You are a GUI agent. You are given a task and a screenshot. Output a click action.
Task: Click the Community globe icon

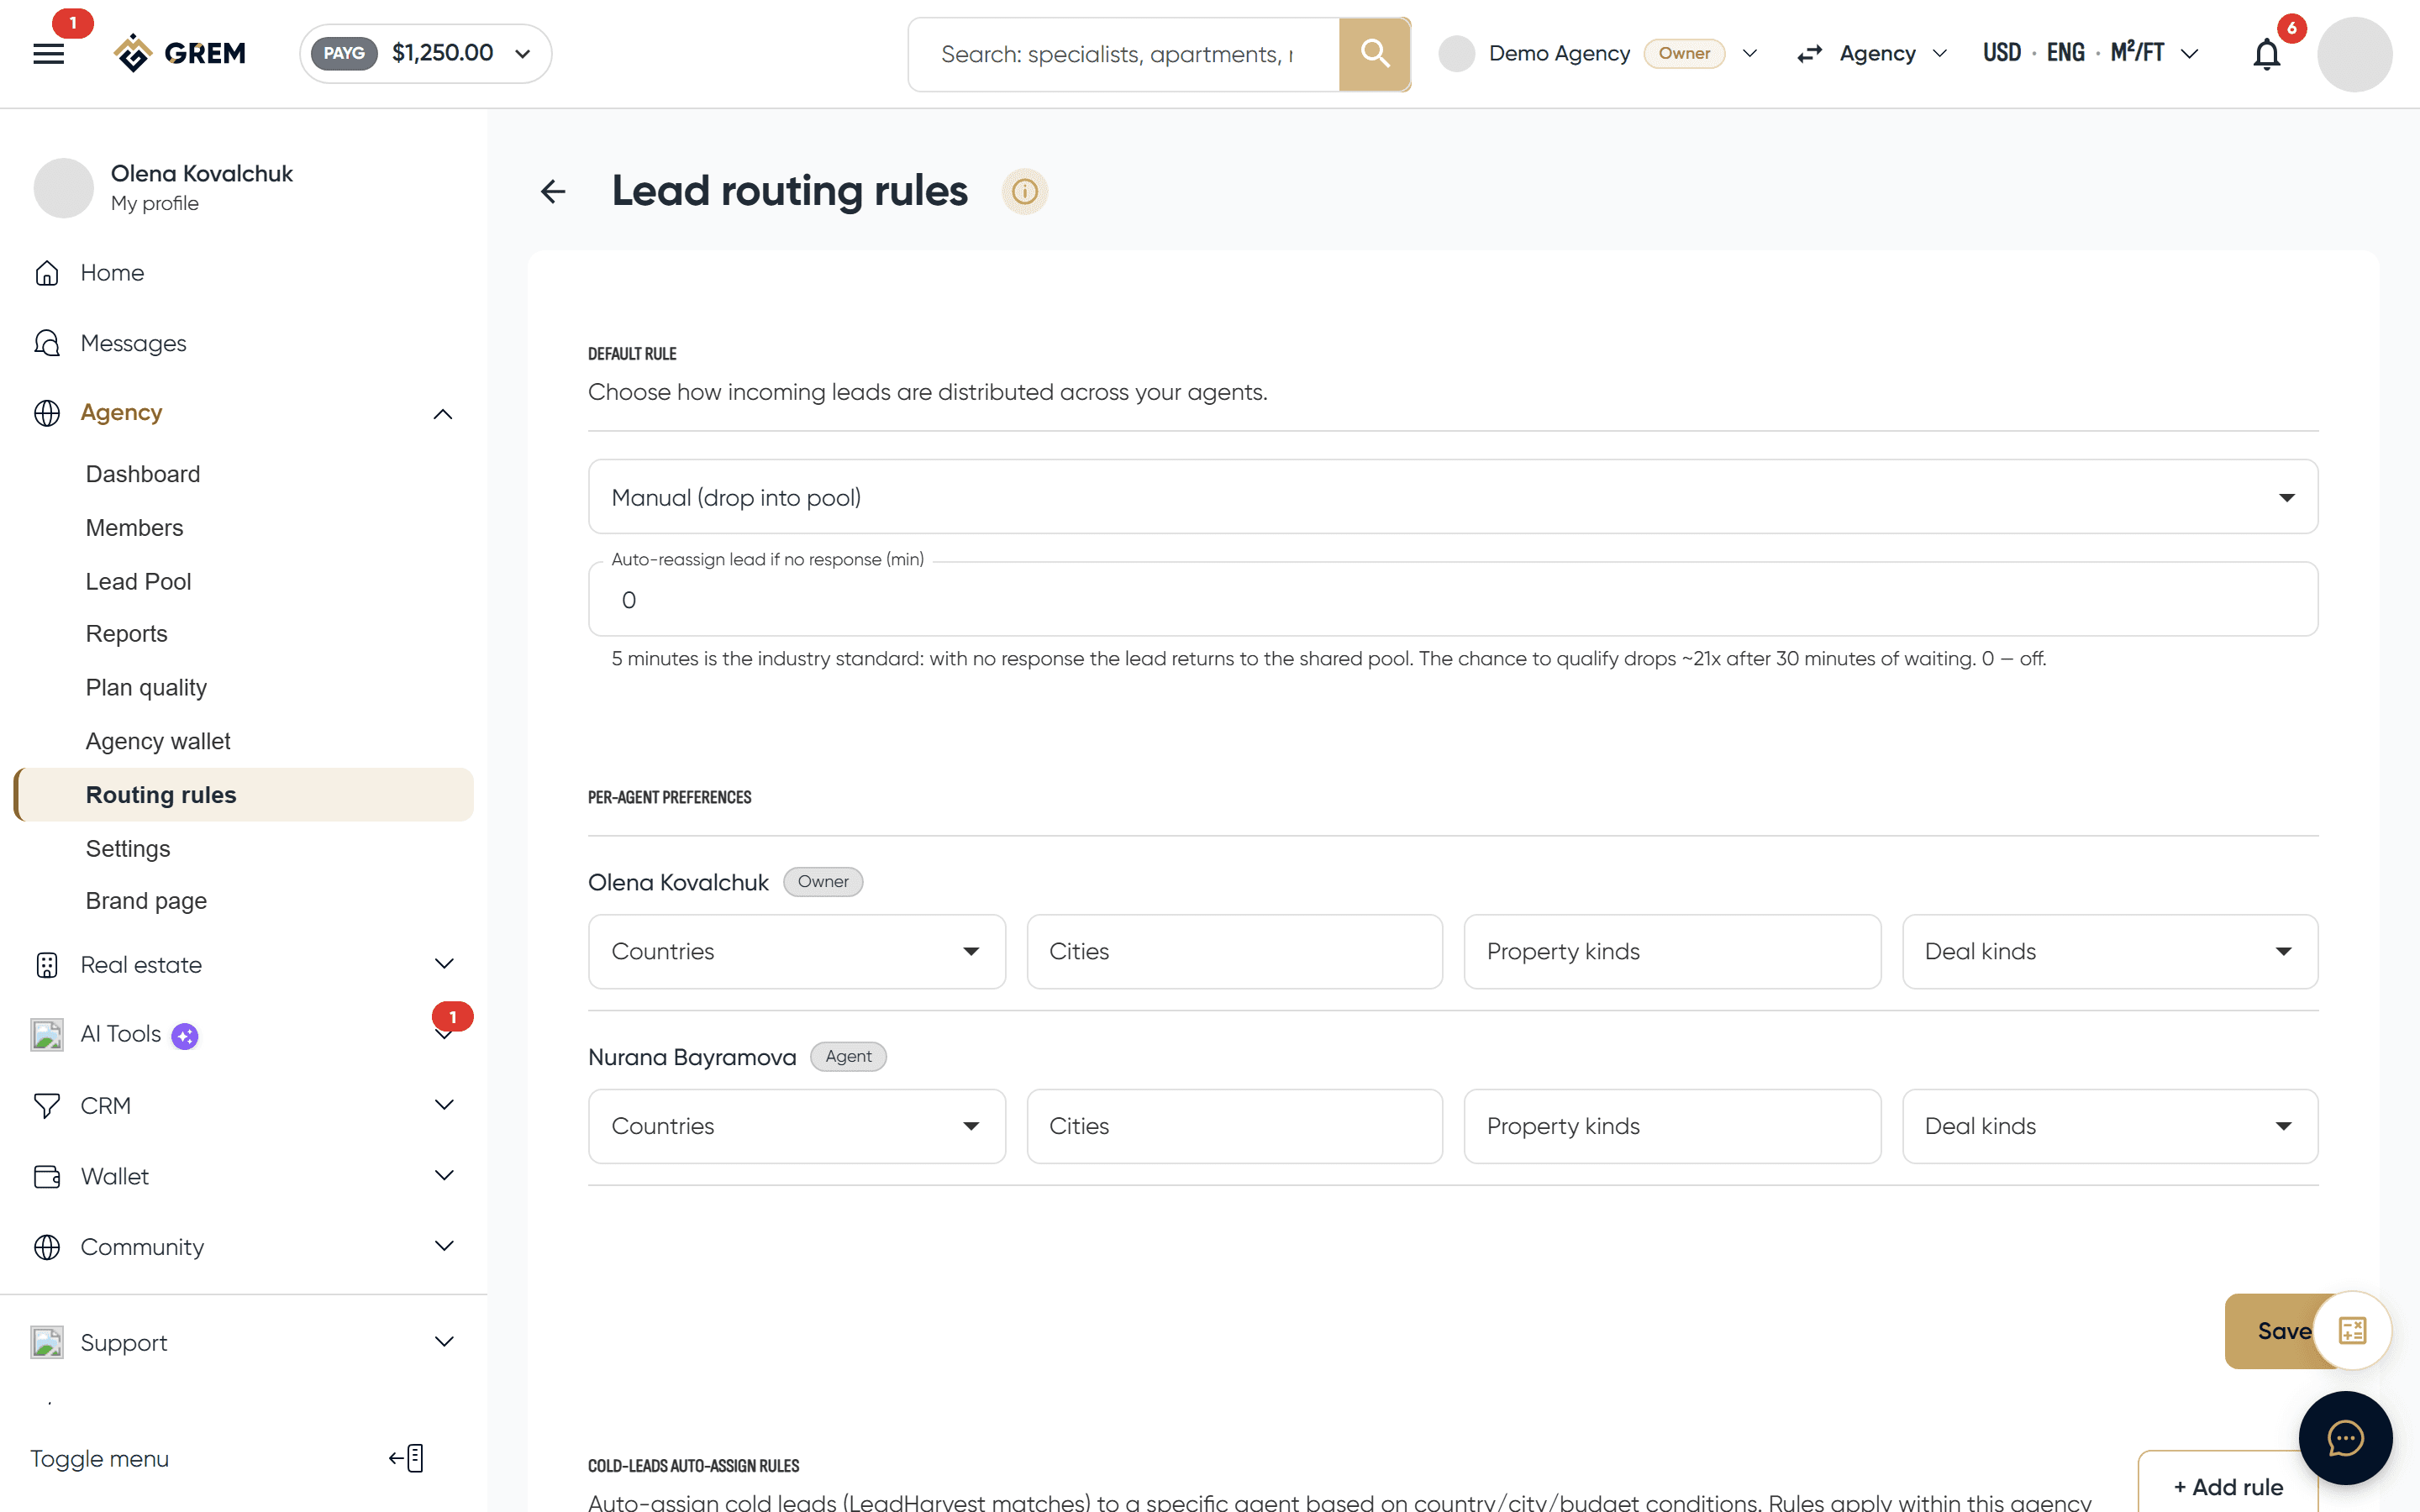click(47, 1247)
